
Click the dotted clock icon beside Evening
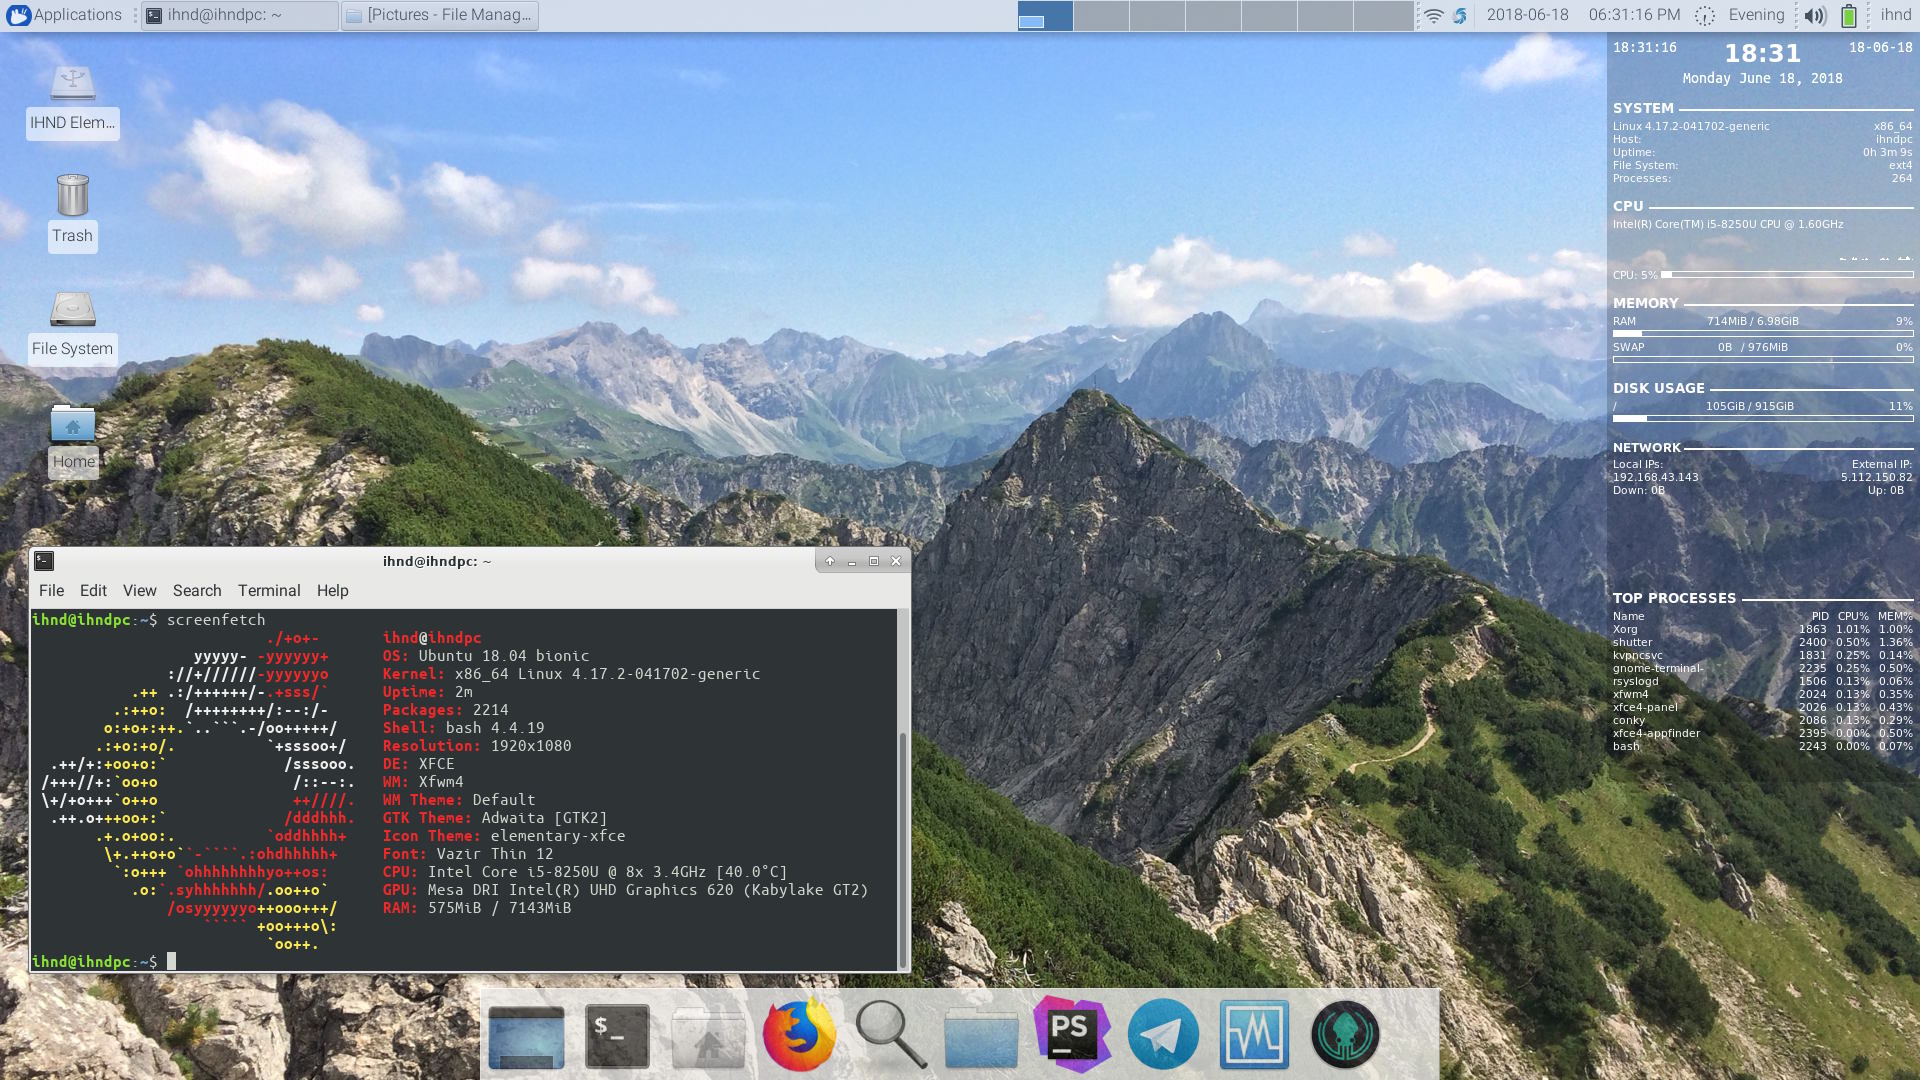pyautogui.click(x=1705, y=16)
